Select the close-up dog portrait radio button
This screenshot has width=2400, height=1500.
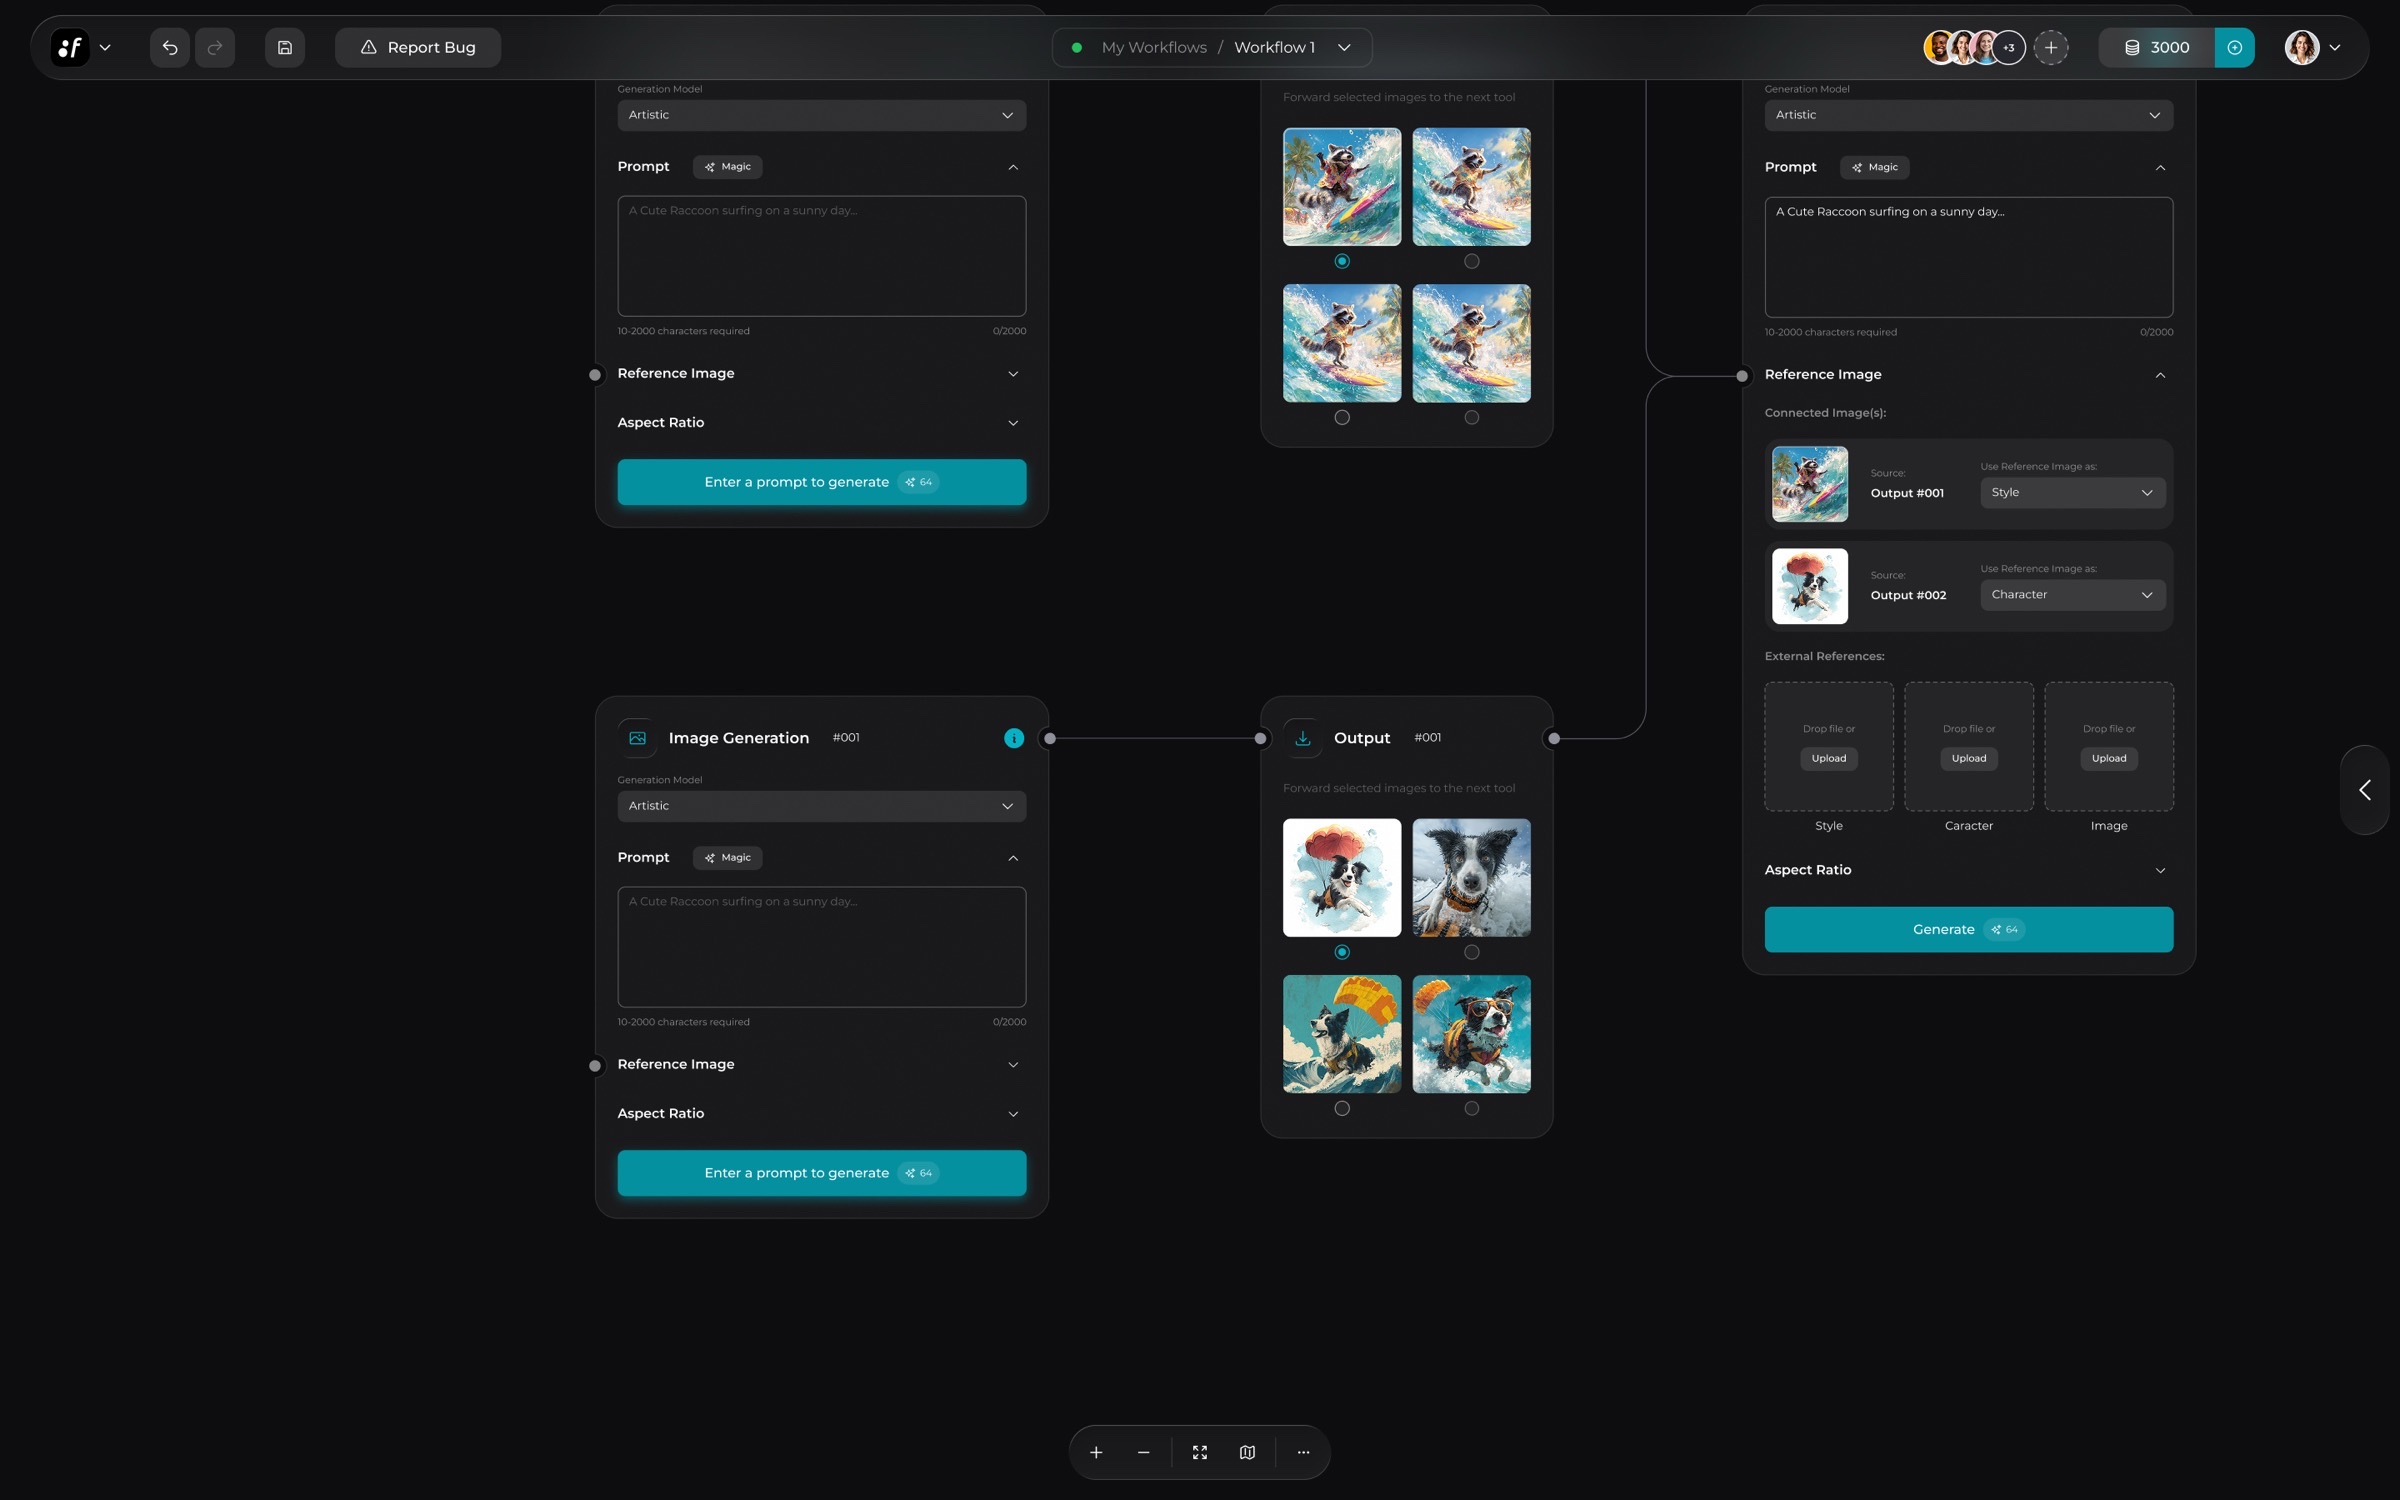tap(1471, 952)
